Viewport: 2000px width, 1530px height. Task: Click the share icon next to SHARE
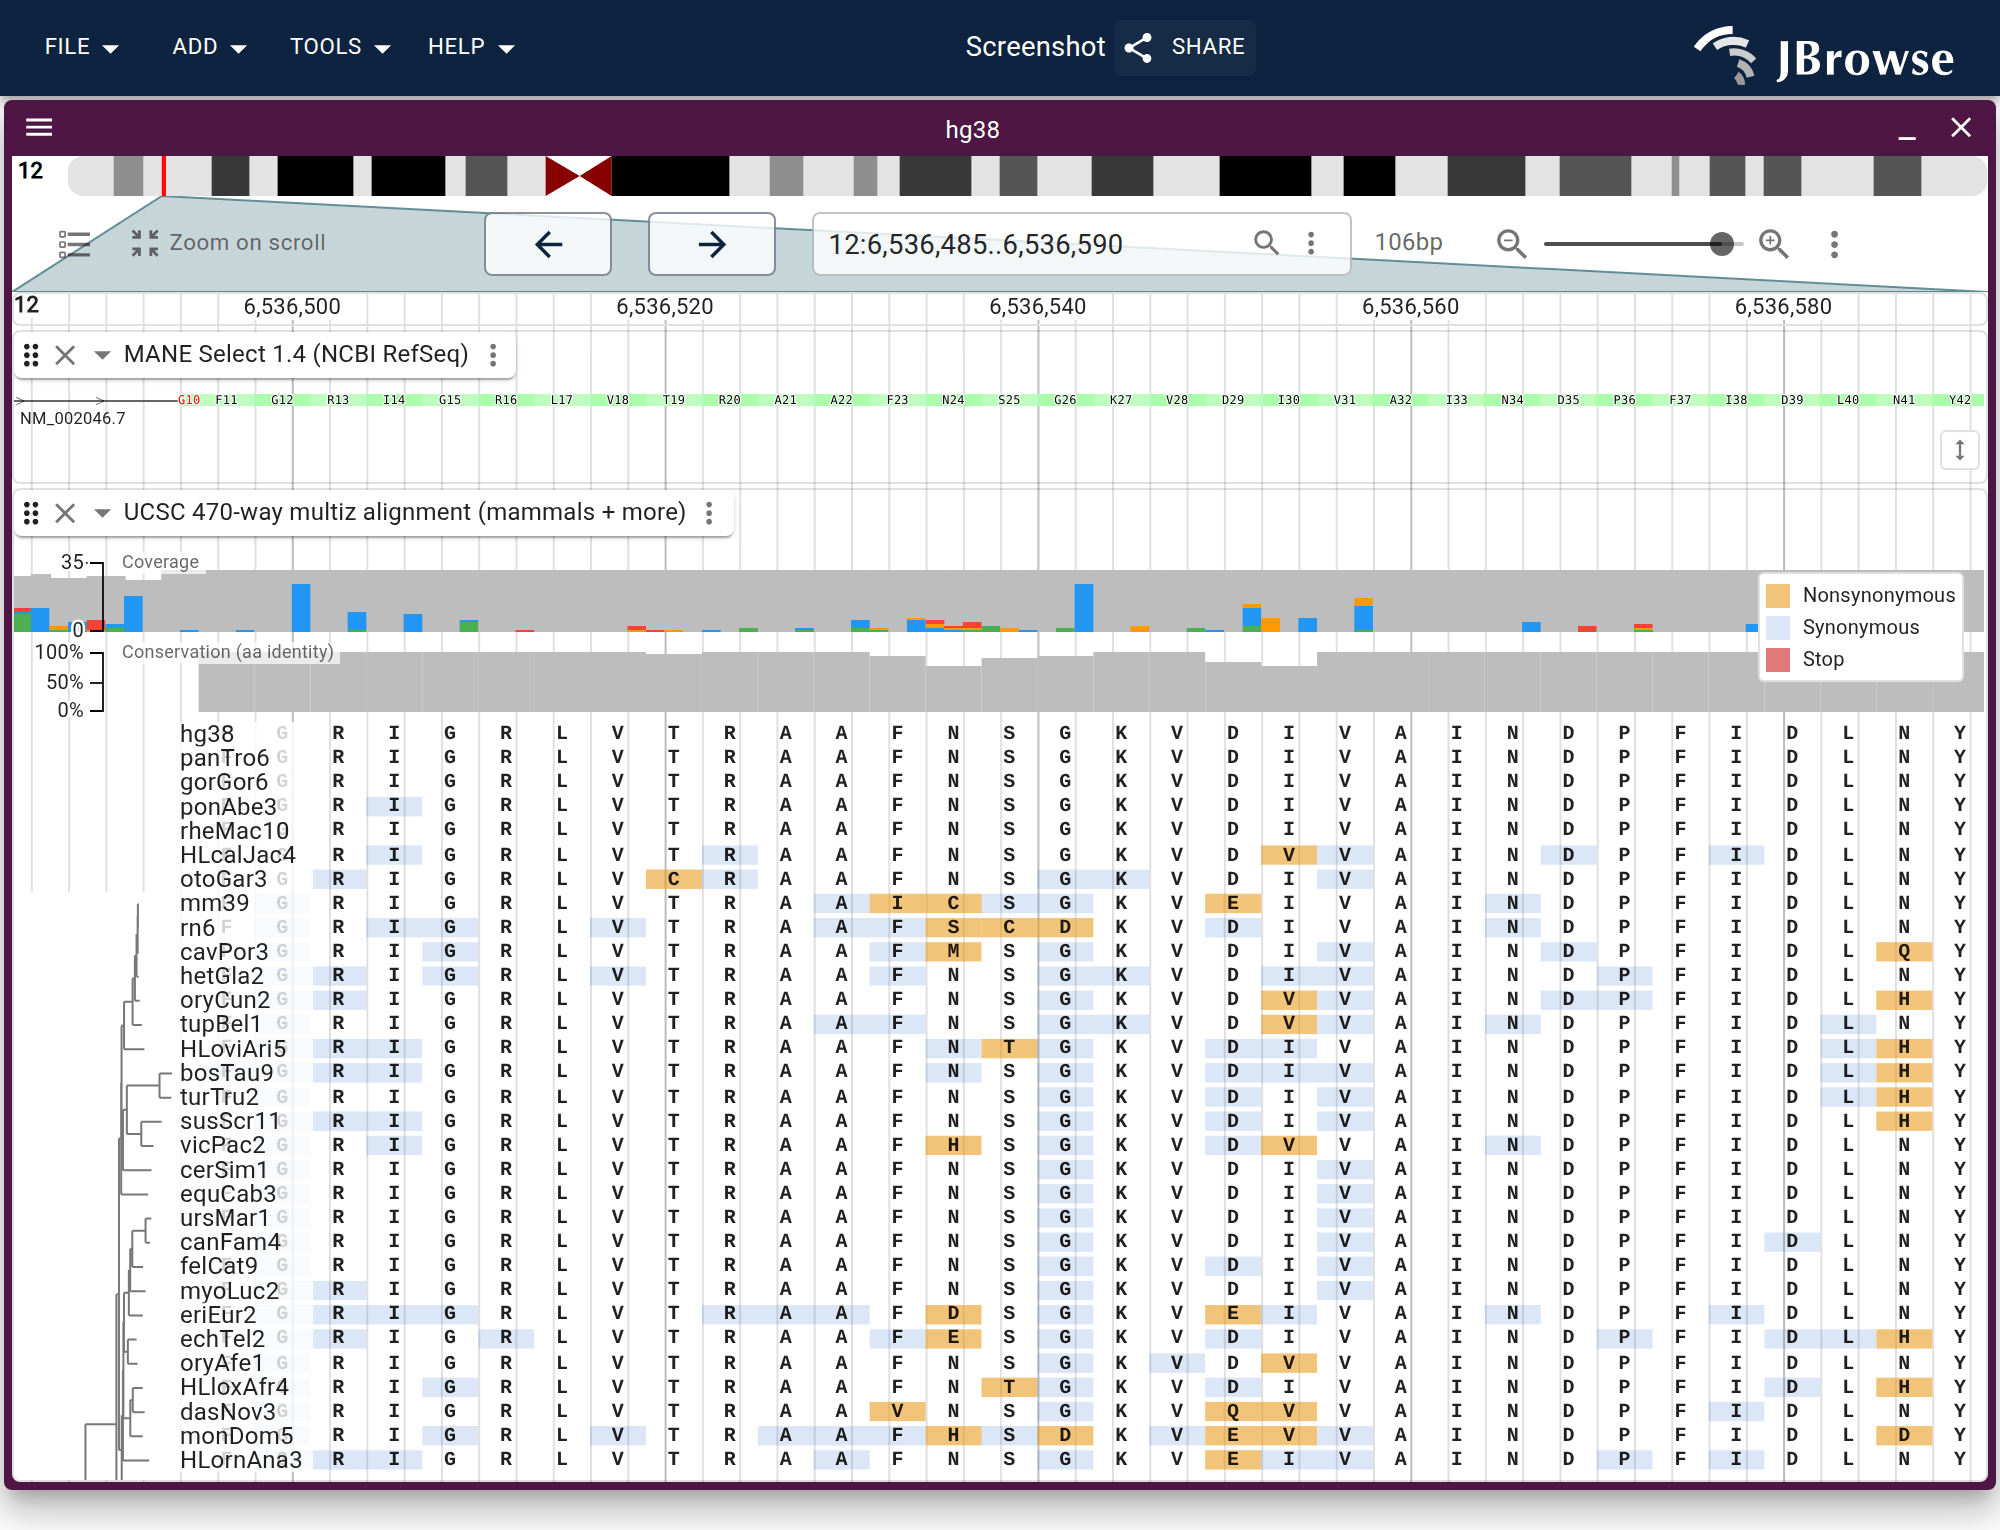tap(1138, 47)
